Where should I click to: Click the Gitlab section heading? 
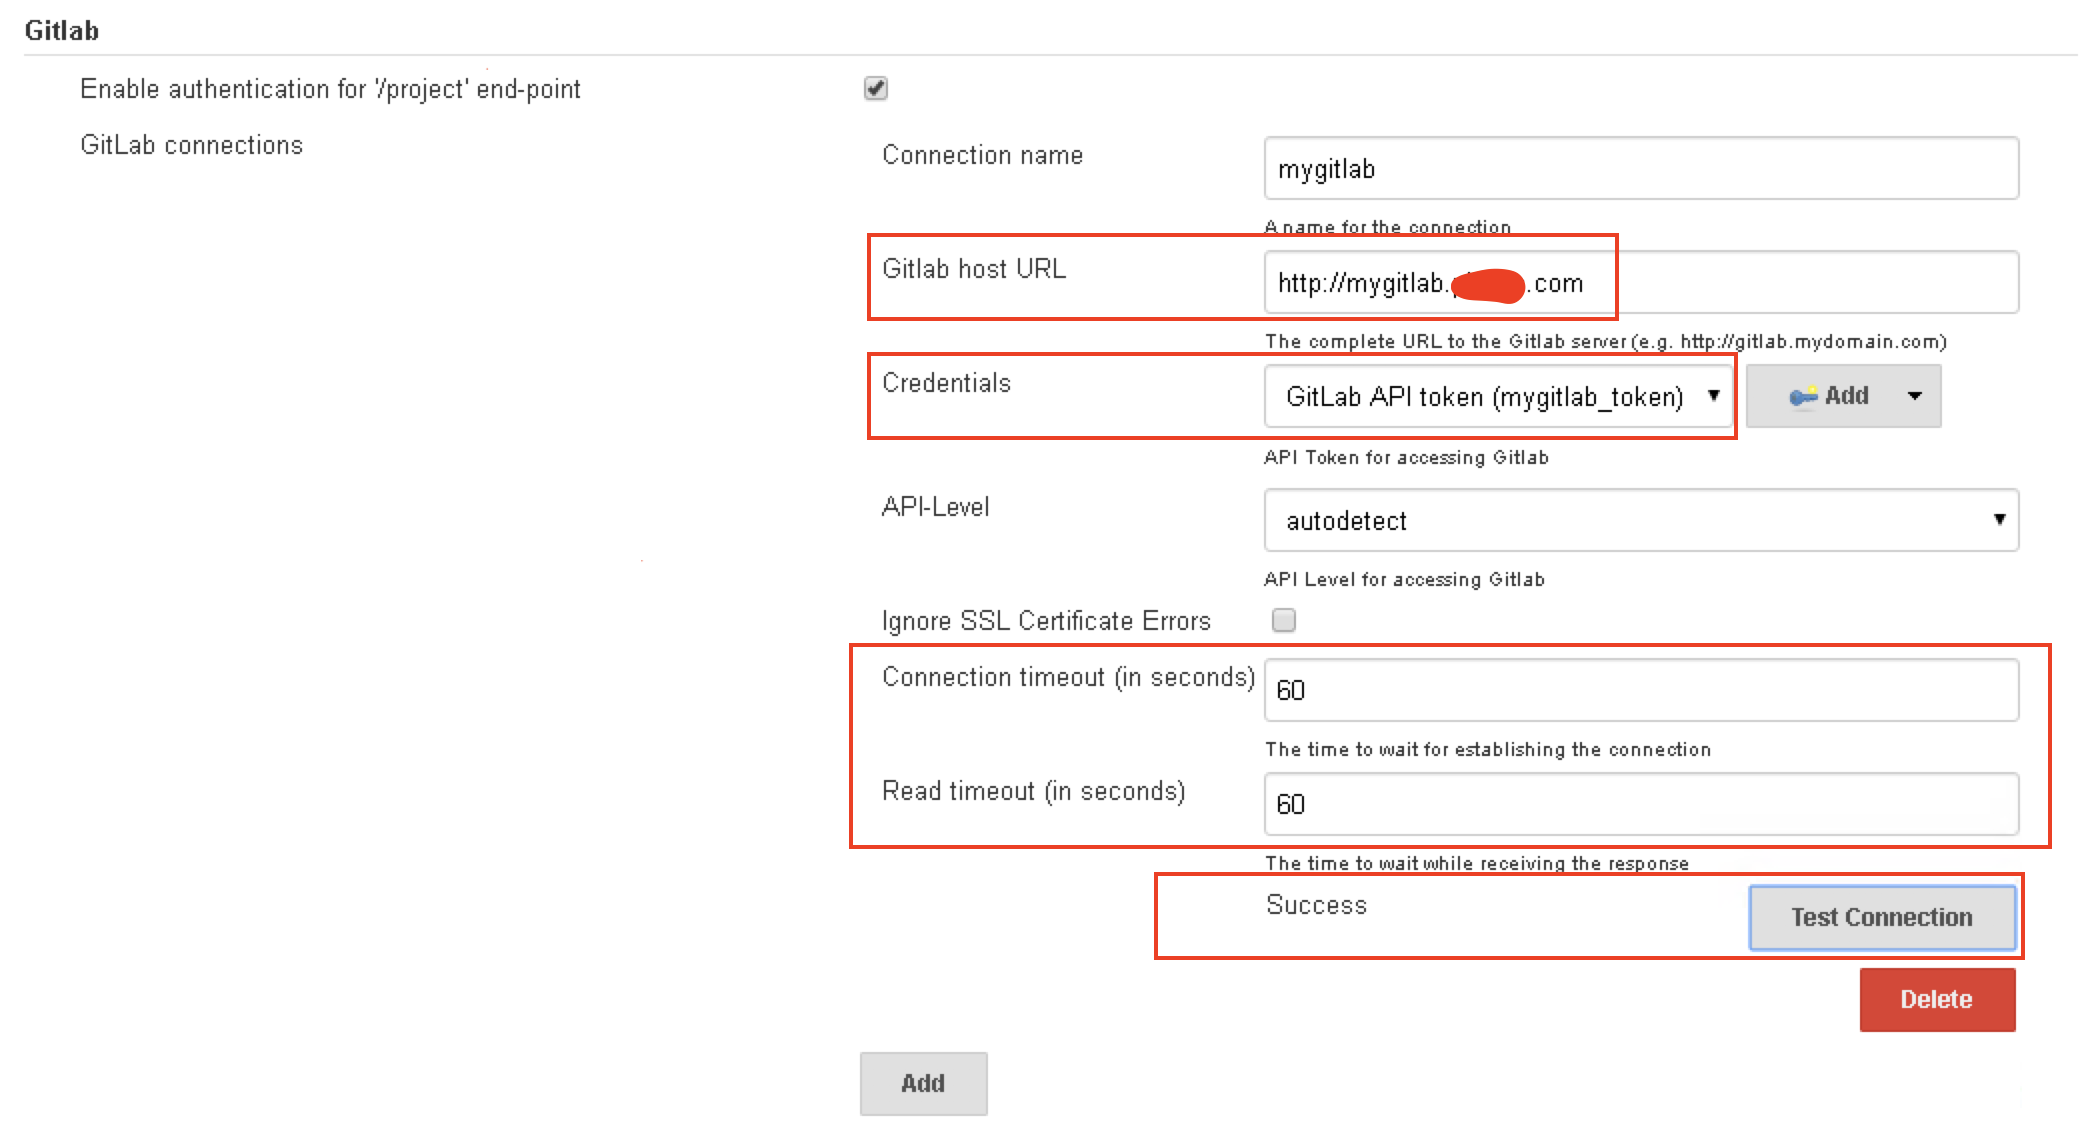click(62, 31)
